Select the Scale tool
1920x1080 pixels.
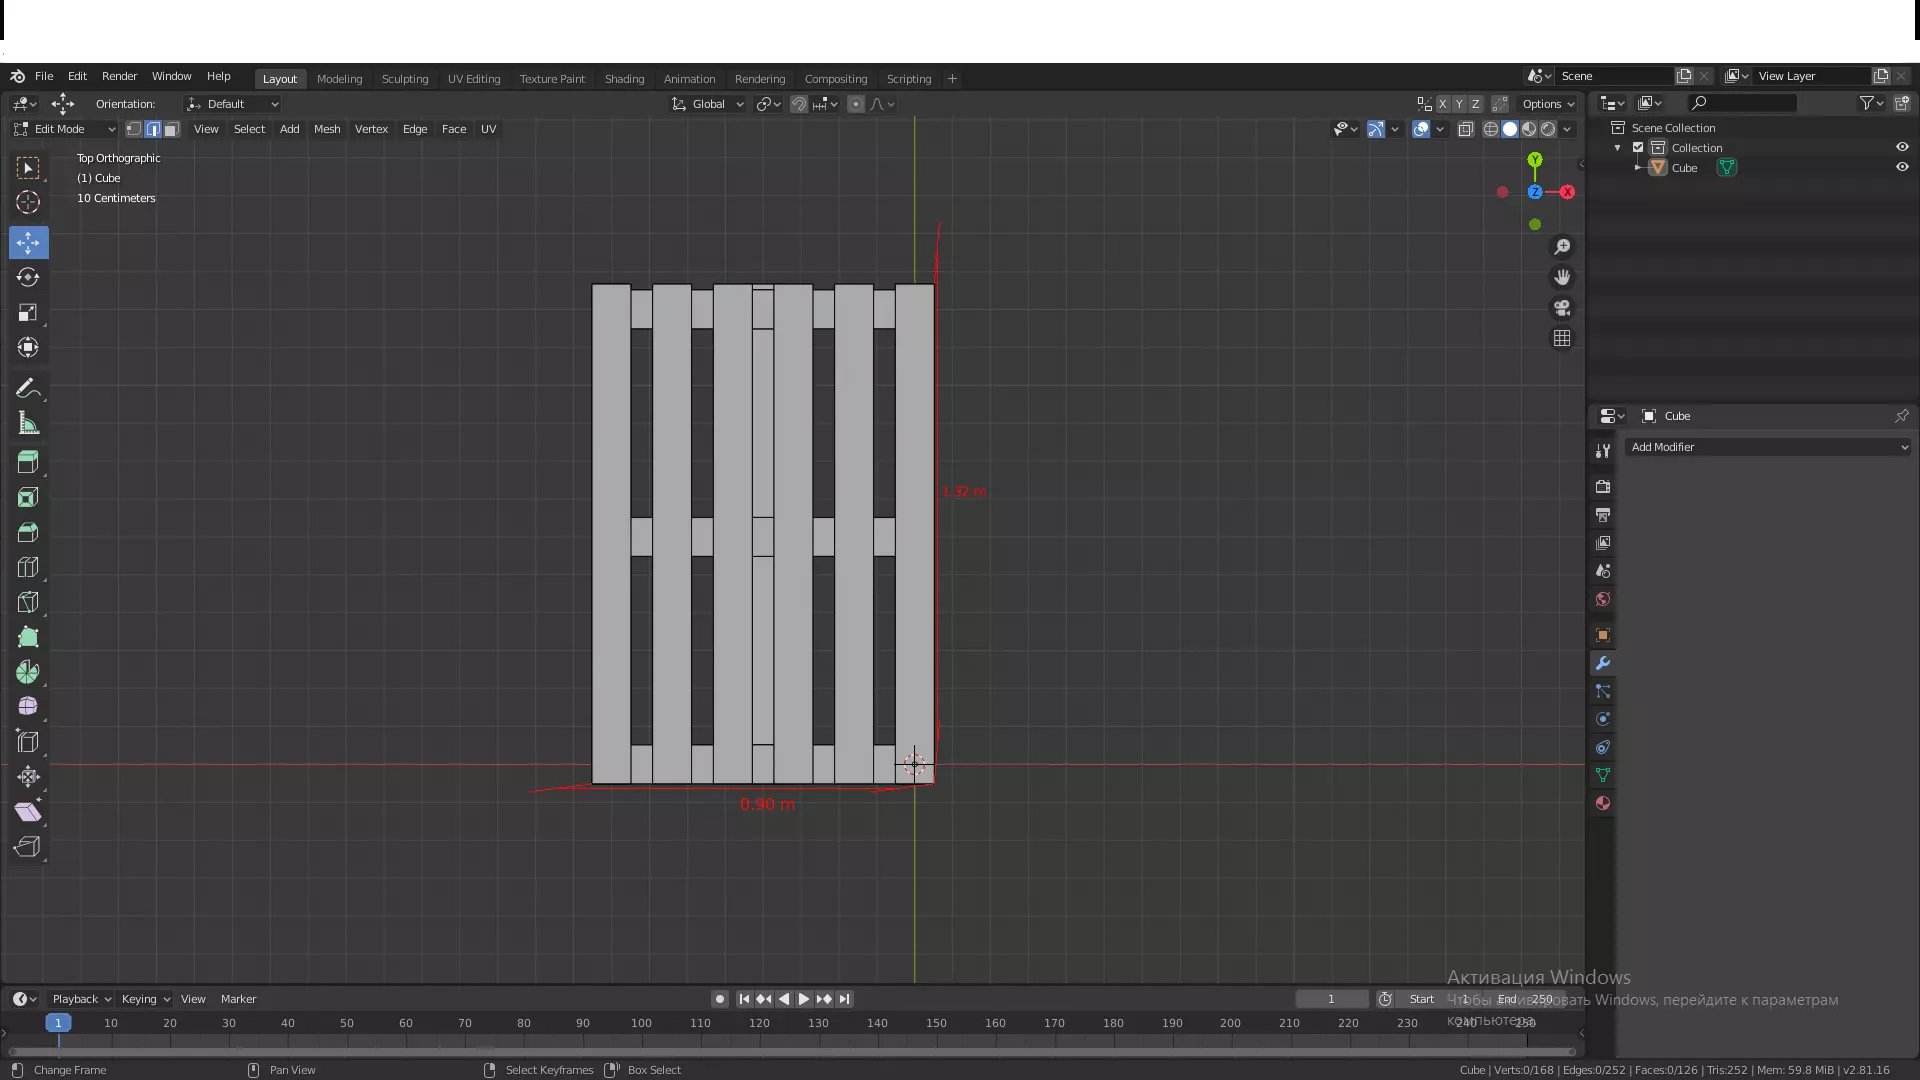pos(28,313)
